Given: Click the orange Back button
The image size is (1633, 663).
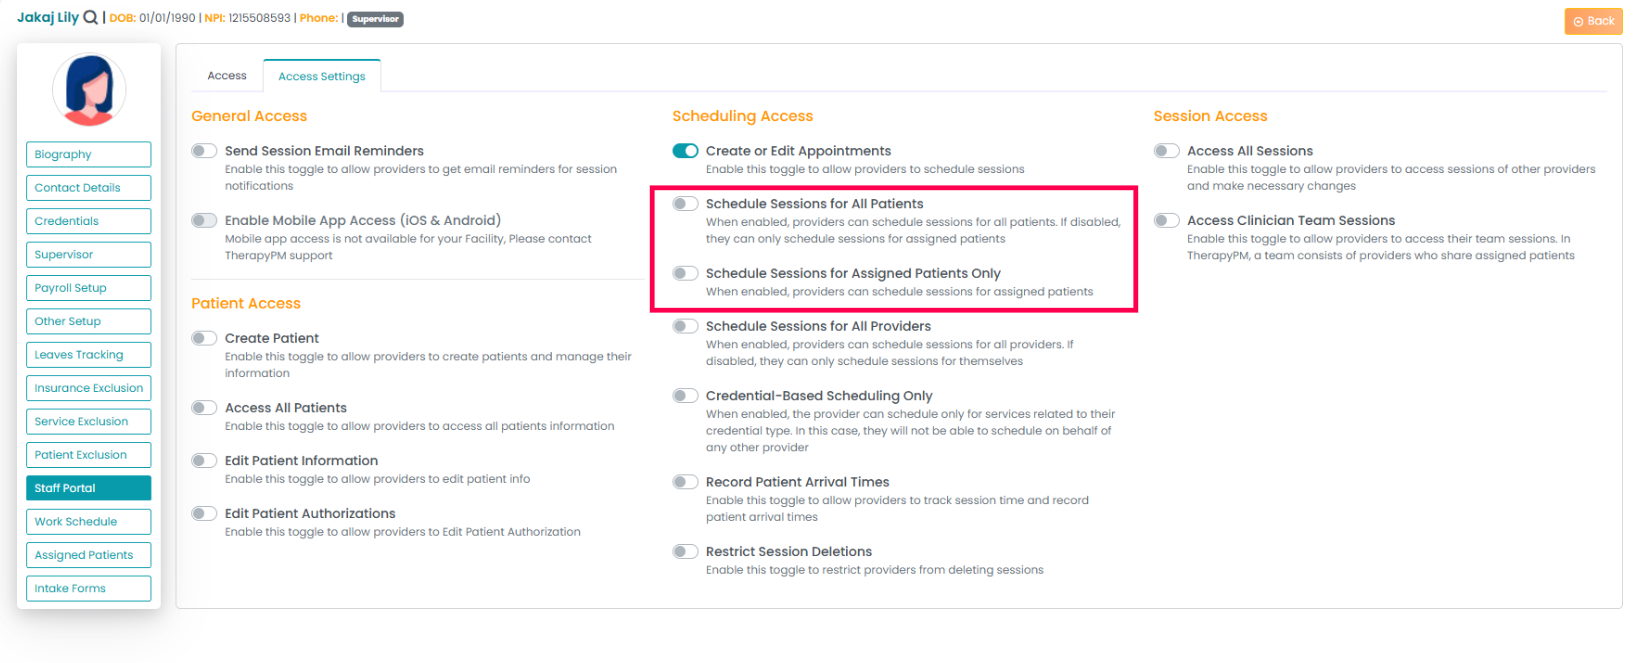Looking at the screenshot, I should 1593,21.
